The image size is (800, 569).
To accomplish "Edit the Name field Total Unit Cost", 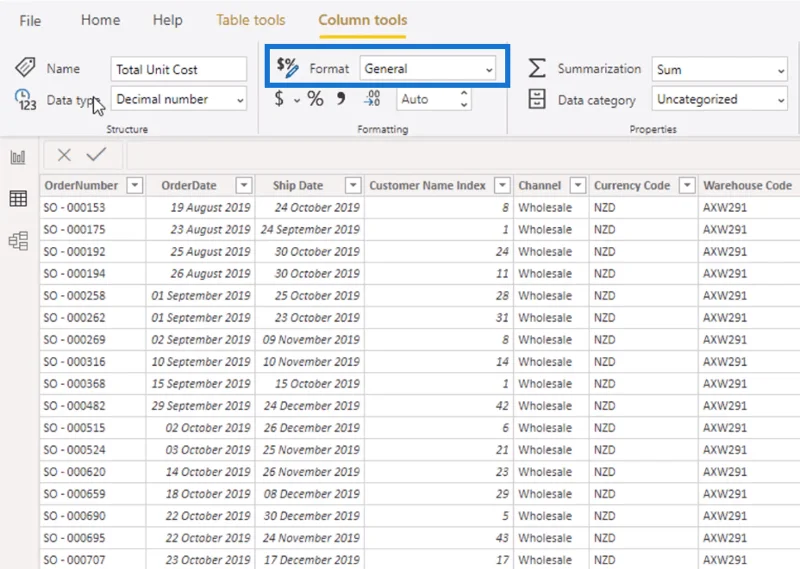I will (179, 69).
